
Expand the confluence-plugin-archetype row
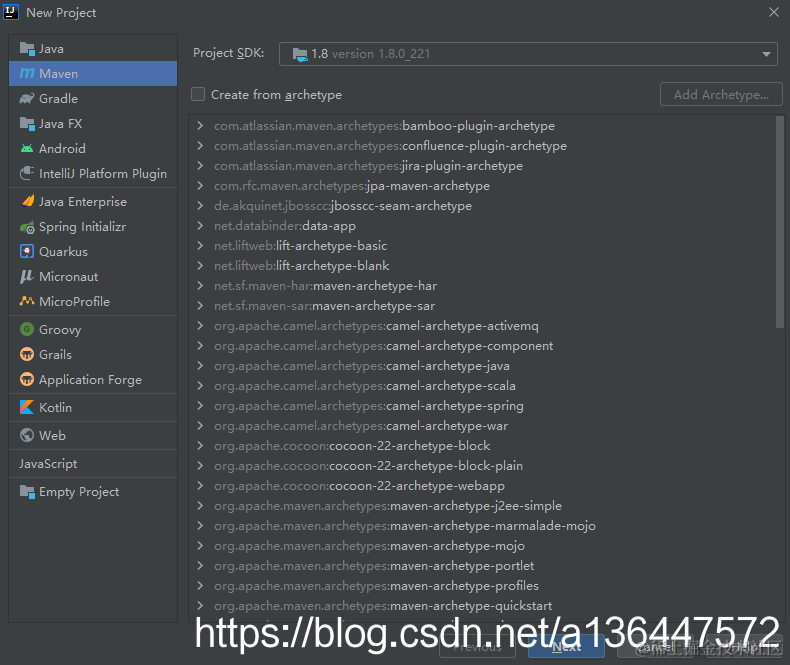[200, 146]
